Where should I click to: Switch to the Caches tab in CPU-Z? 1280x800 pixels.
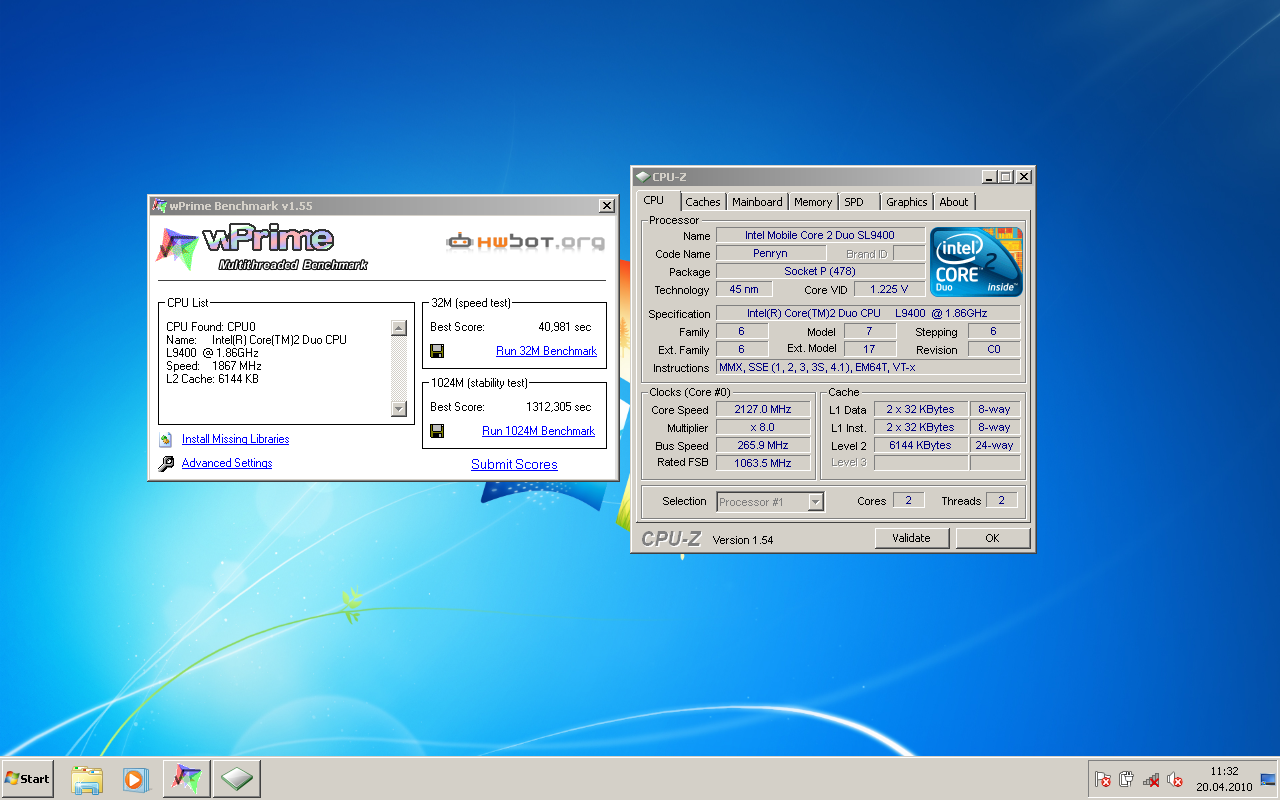[x=703, y=202]
